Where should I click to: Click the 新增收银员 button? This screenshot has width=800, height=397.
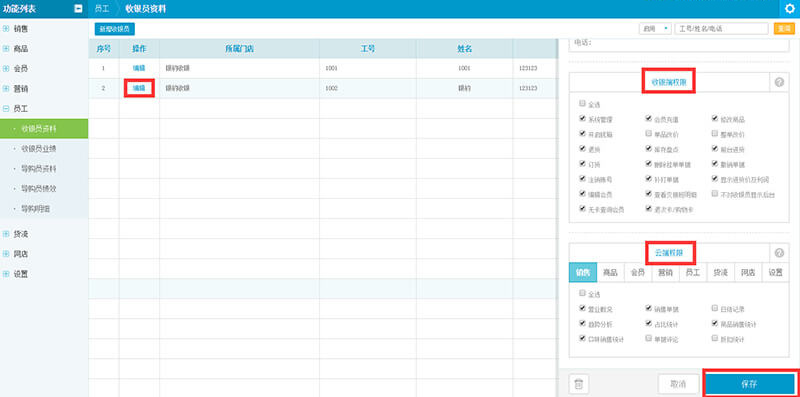(115, 29)
